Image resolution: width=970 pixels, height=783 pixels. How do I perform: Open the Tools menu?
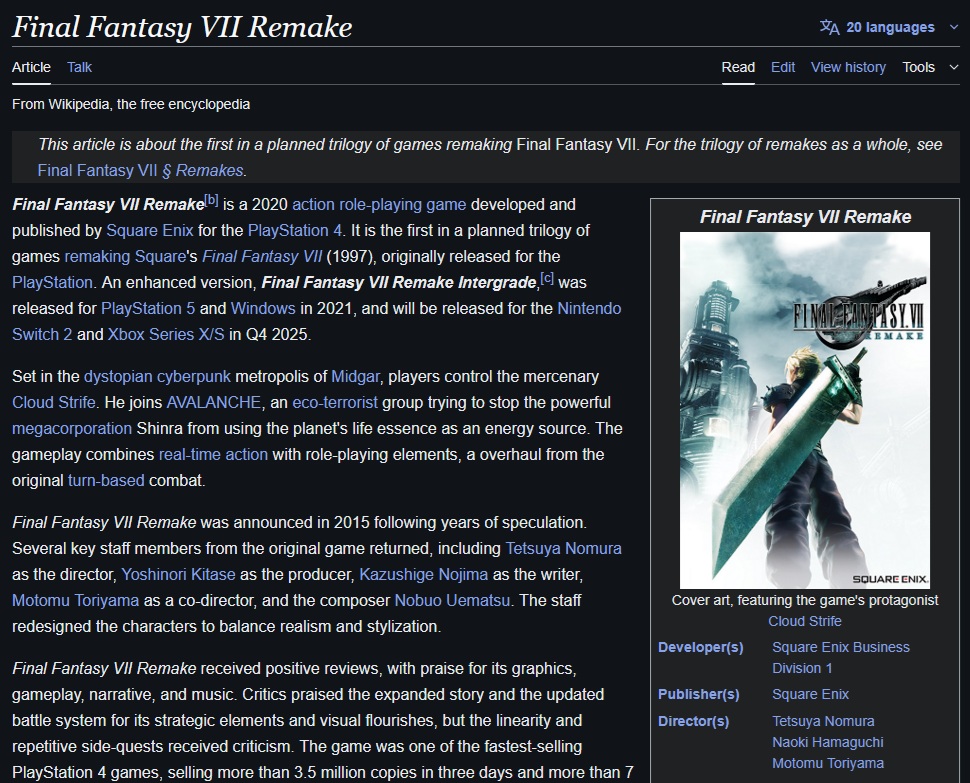(930, 67)
